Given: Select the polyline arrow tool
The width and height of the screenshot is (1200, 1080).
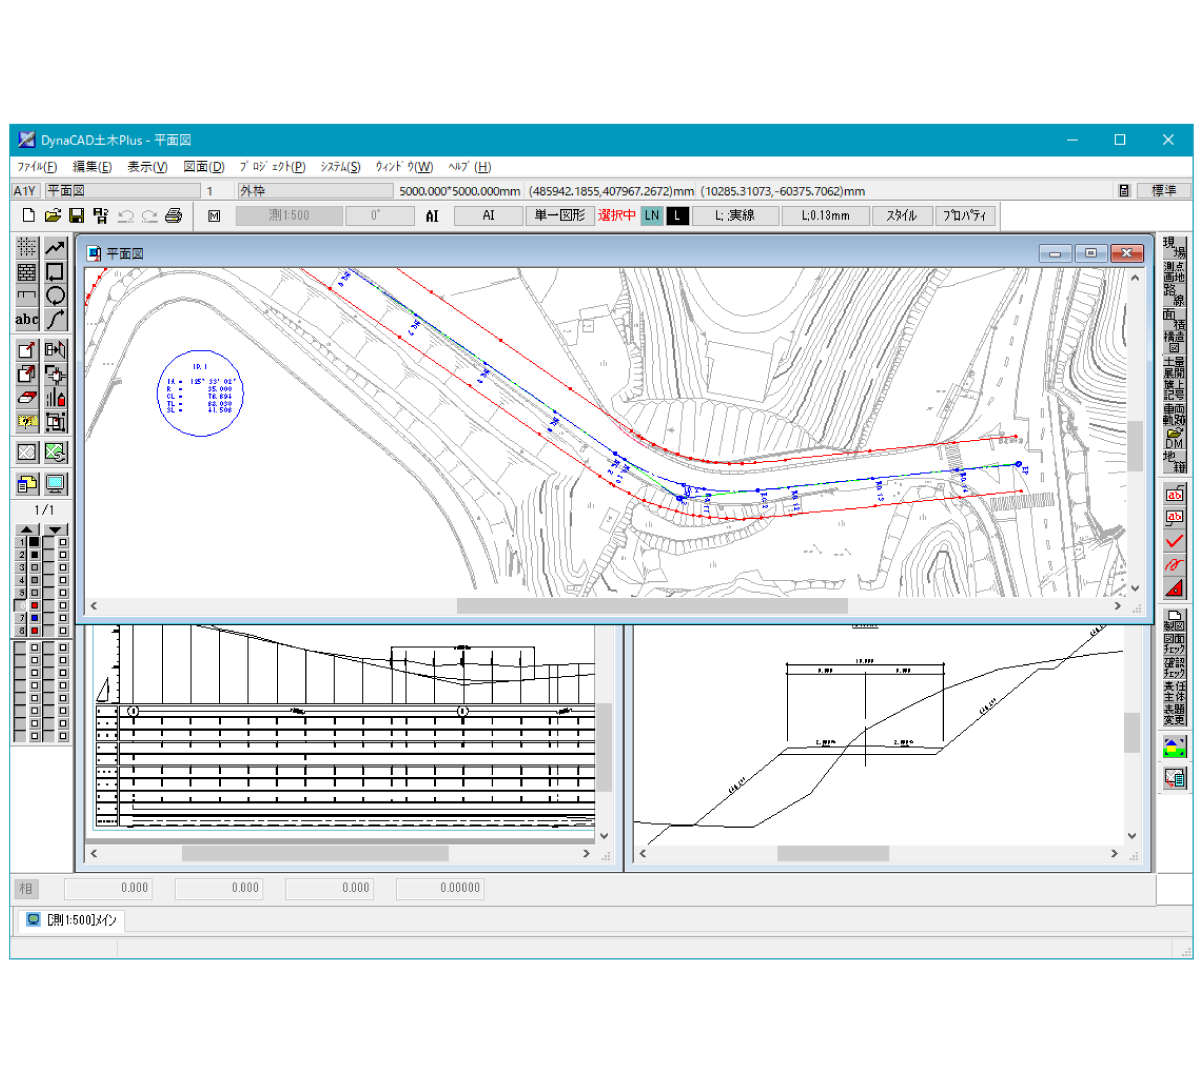Looking at the screenshot, I should (55, 247).
